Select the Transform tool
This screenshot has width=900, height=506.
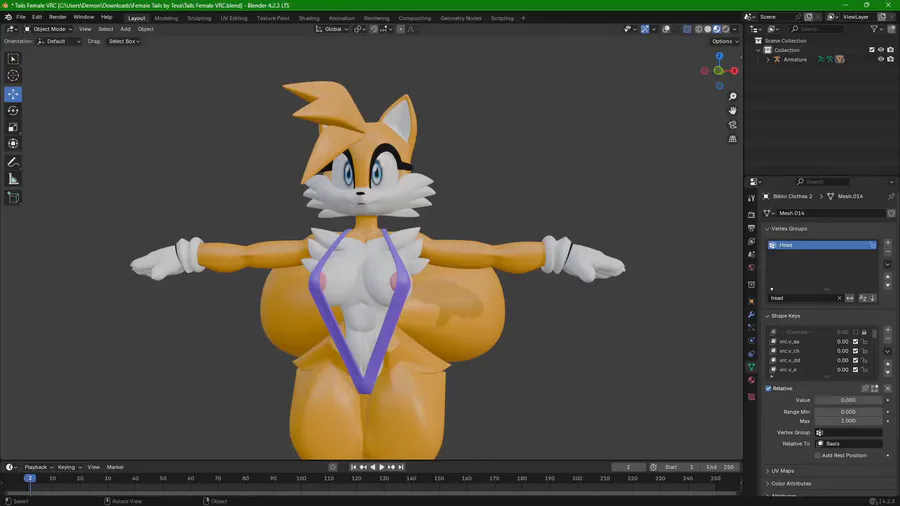click(13, 144)
